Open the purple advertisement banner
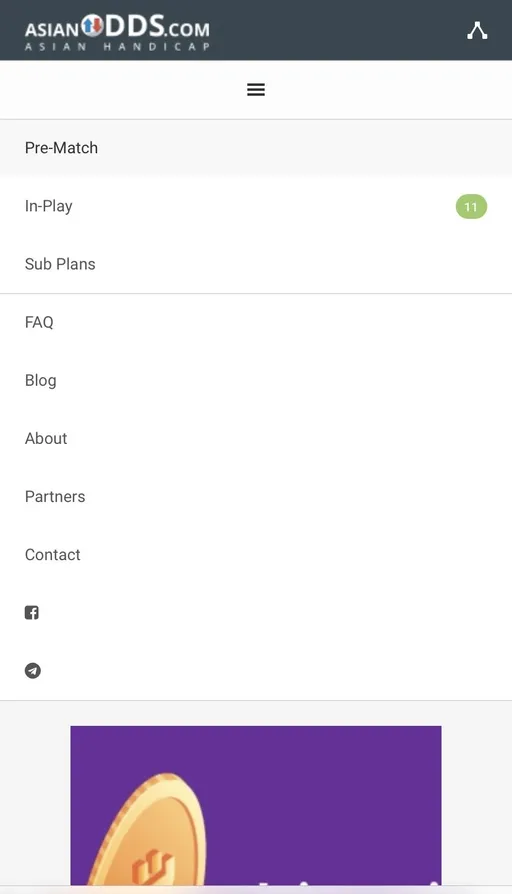Image resolution: width=512 pixels, height=894 pixels. [x=256, y=805]
